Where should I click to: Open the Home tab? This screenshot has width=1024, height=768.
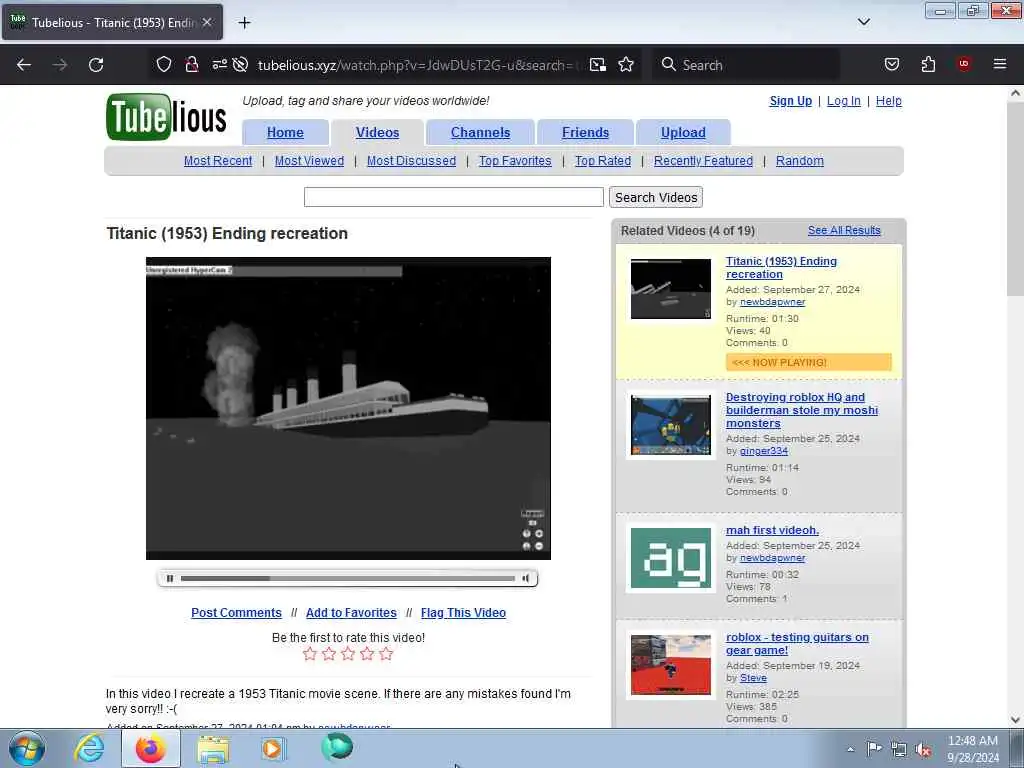tap(285, 133)
